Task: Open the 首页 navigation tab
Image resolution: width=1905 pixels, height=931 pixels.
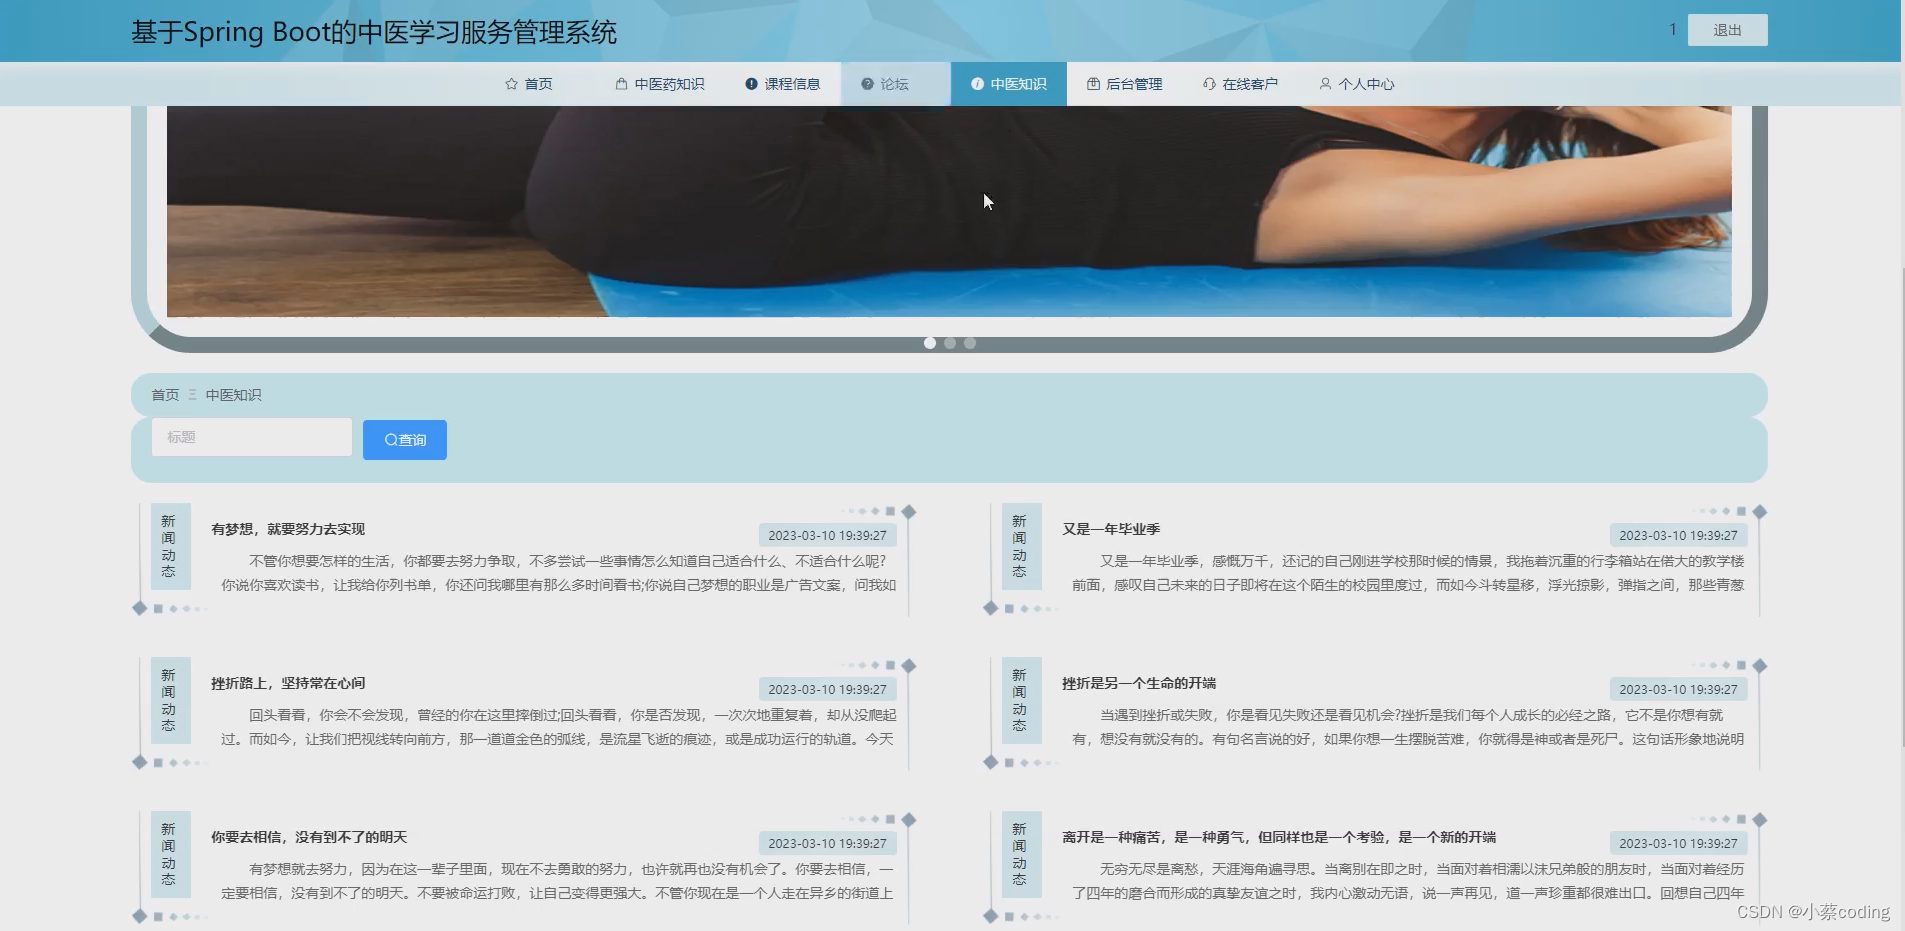Action: [529, 84]
